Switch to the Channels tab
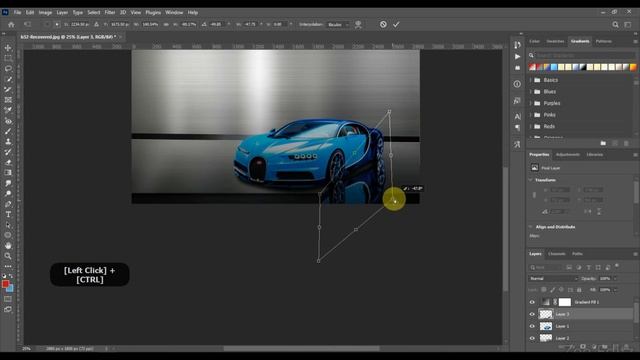Screen dimensions: 640x360 (x=557, y=254)
